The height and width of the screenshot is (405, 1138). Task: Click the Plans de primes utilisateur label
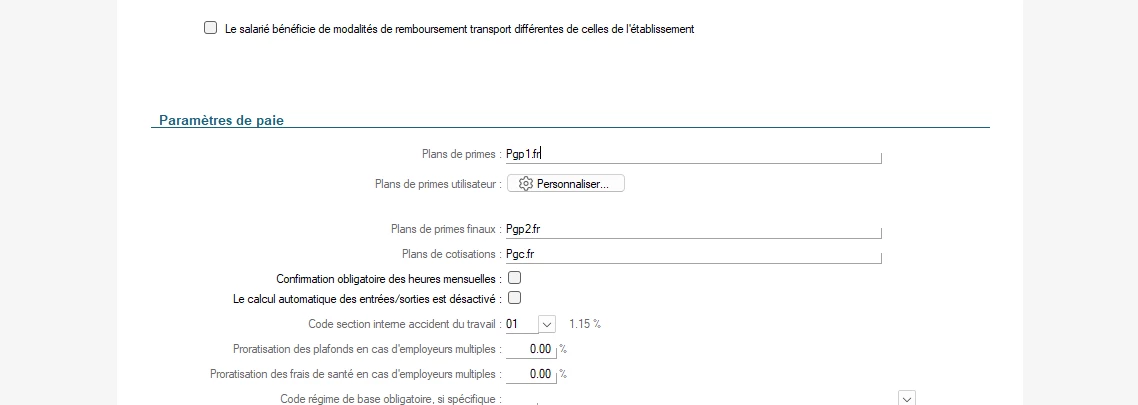point(437,184)
